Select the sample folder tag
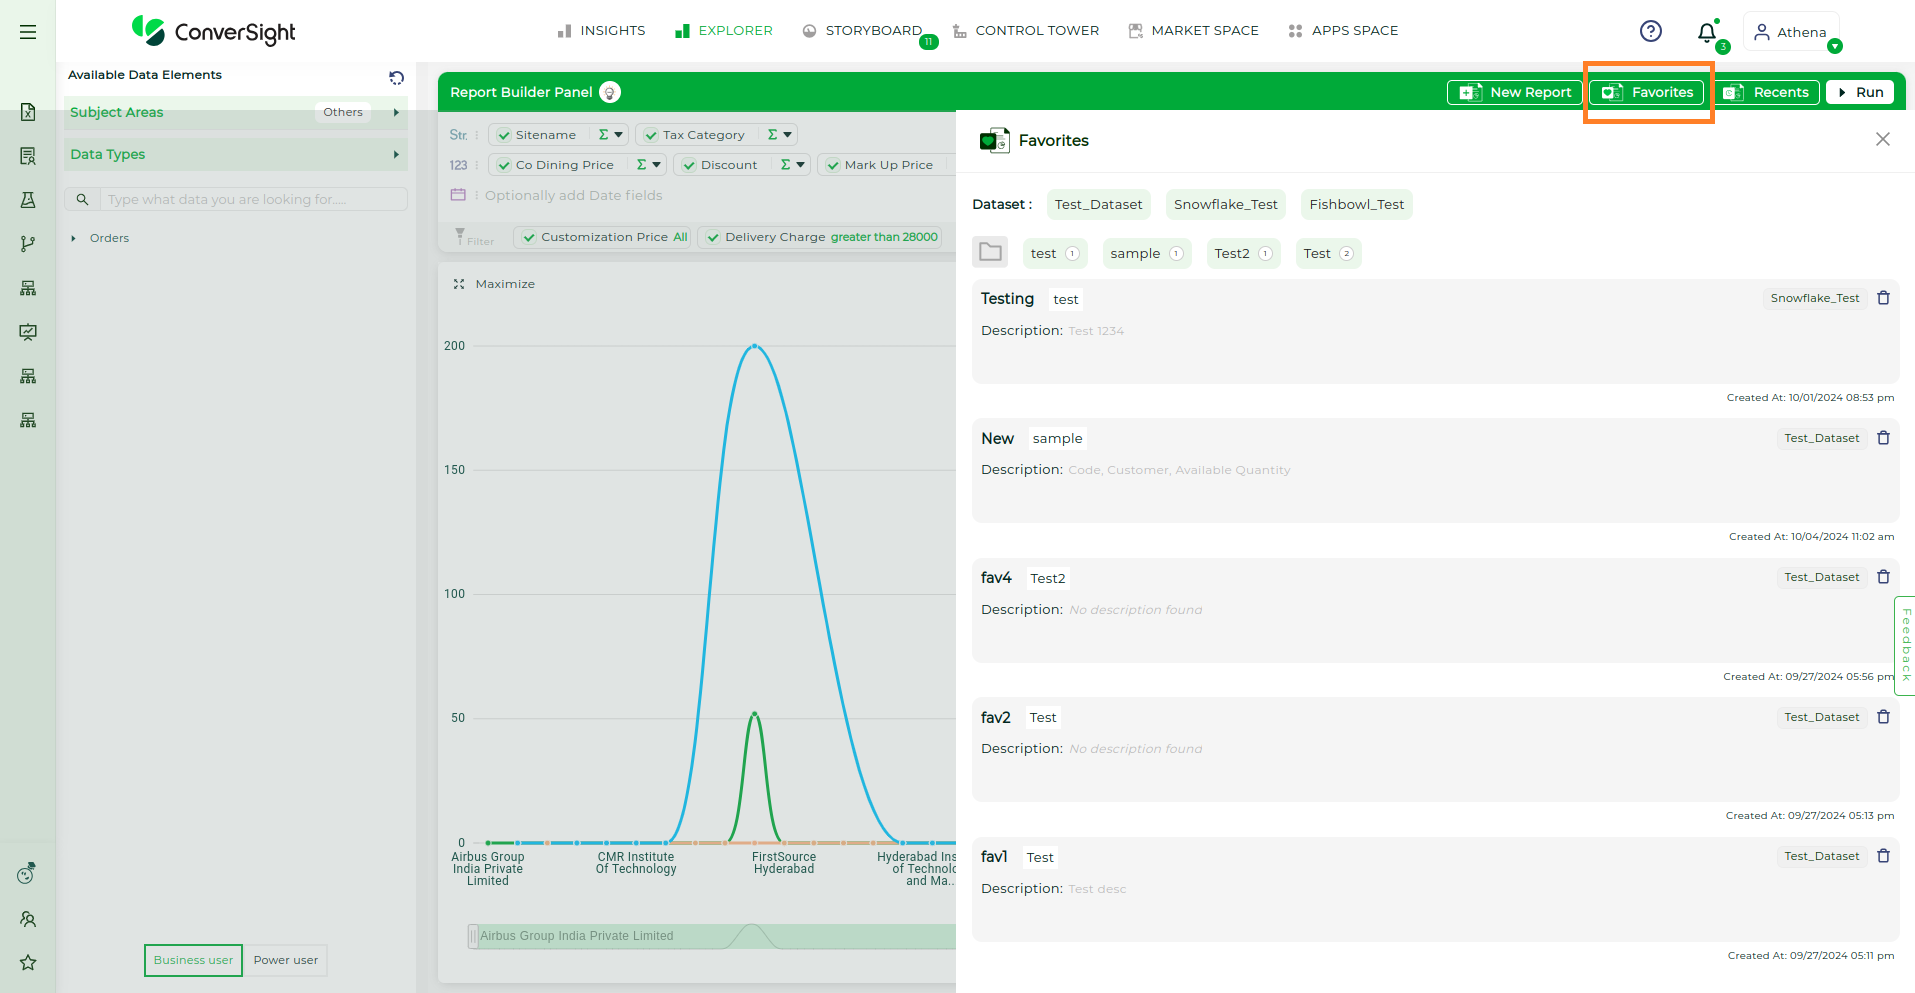1915x993 pixels. click(x=1146, y=253)
